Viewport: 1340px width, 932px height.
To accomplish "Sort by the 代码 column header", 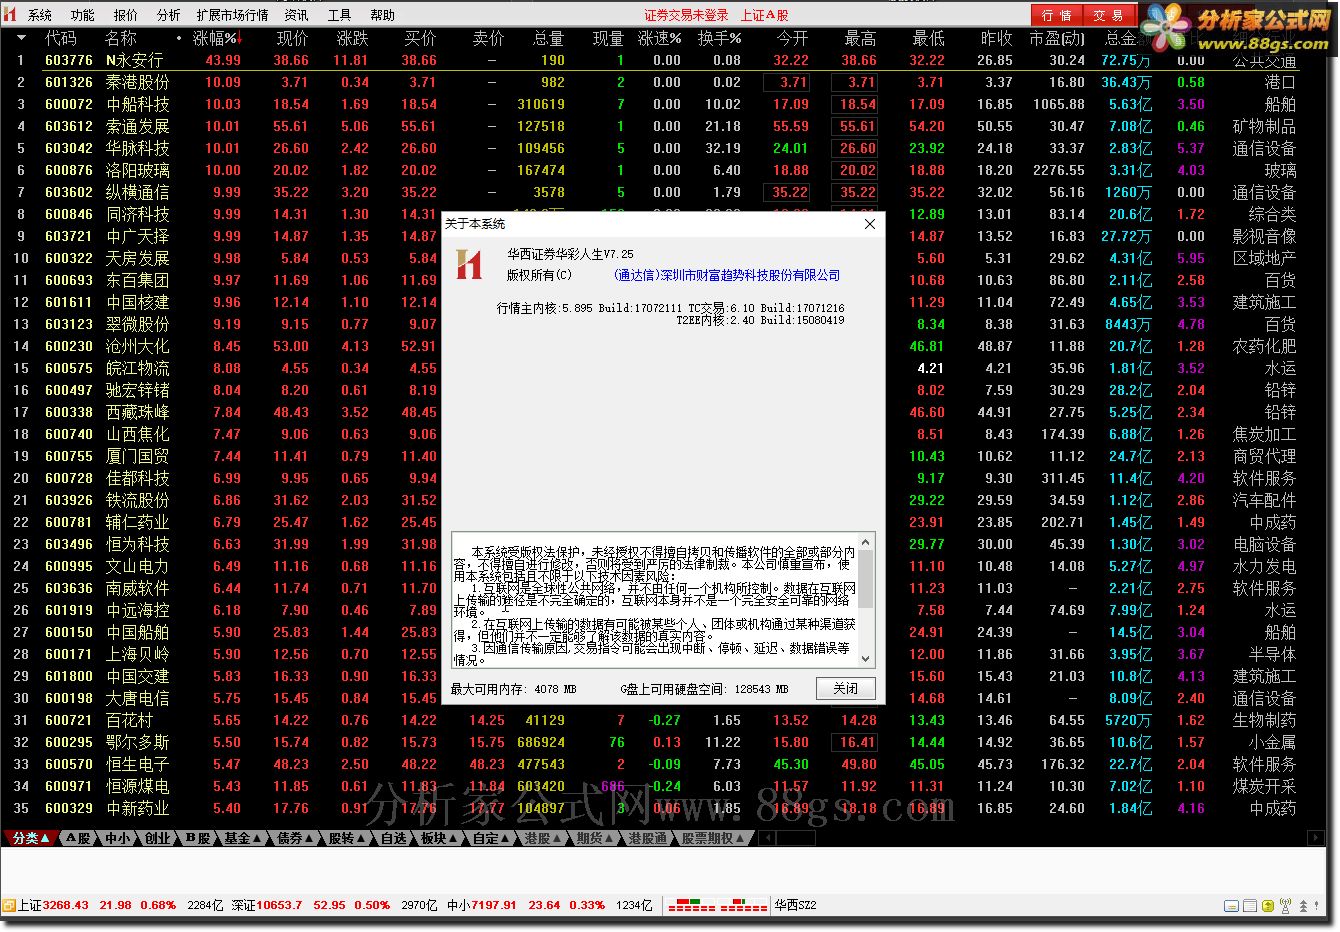I will [x=61, y=38].
